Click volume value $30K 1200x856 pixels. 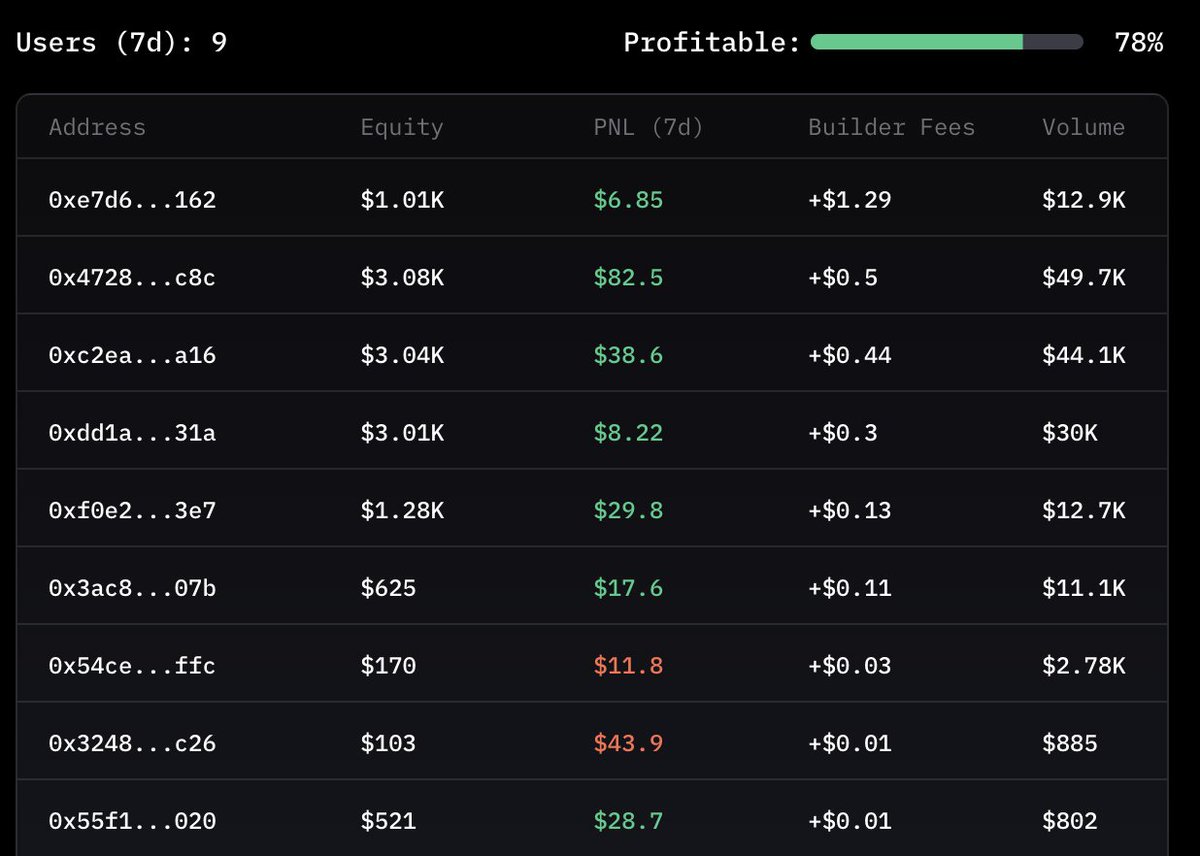1069,433
